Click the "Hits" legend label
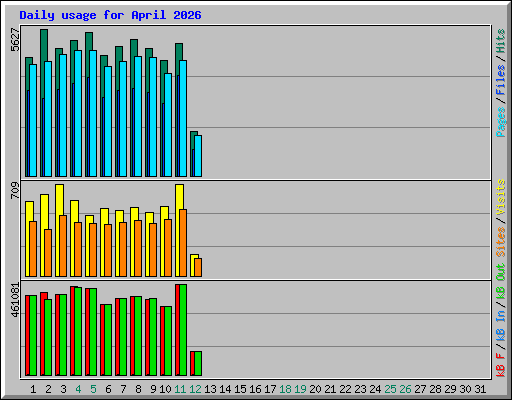This screenshot has width=512, height=400. click(501, 41)
